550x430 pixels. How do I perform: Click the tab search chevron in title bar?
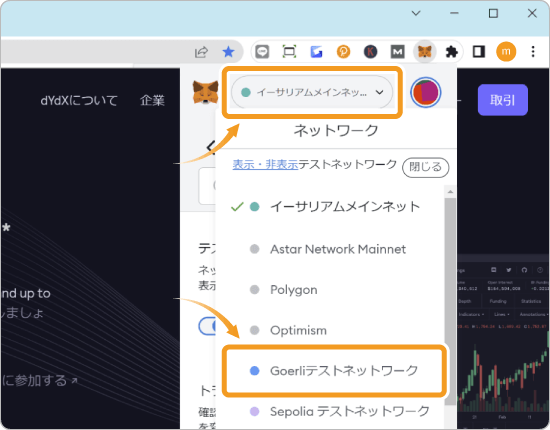point(416,13)
